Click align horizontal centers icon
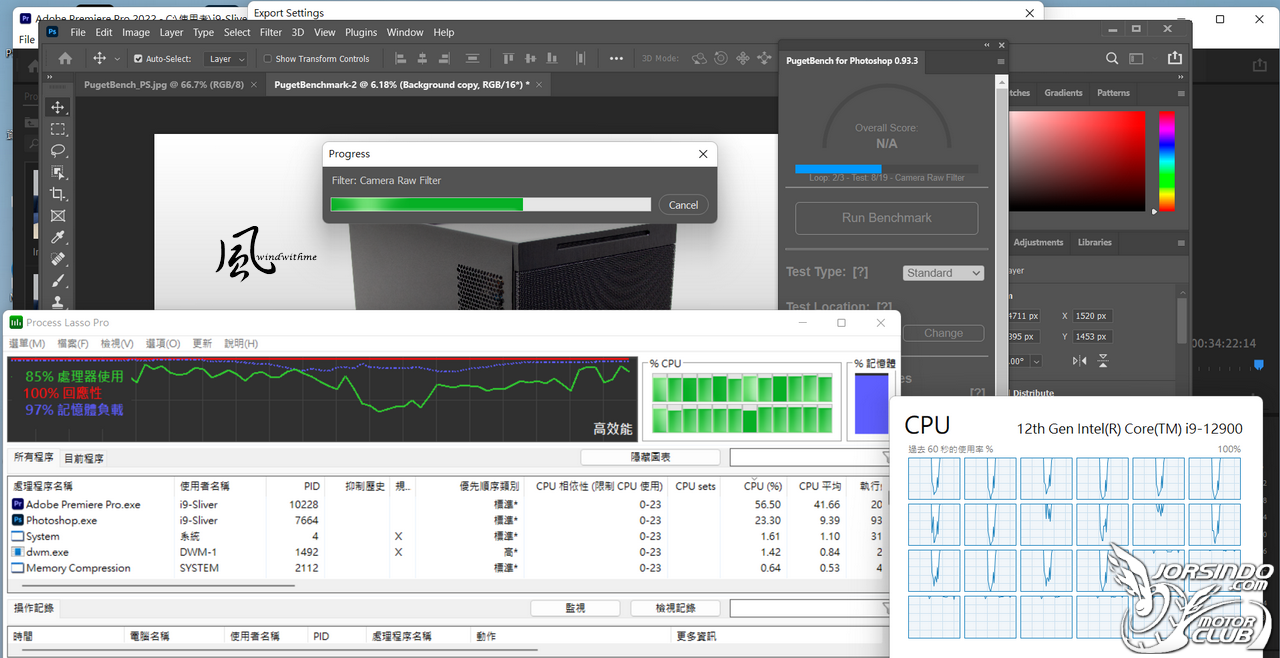Screen dimensions: 1280x658 (423, 59)
